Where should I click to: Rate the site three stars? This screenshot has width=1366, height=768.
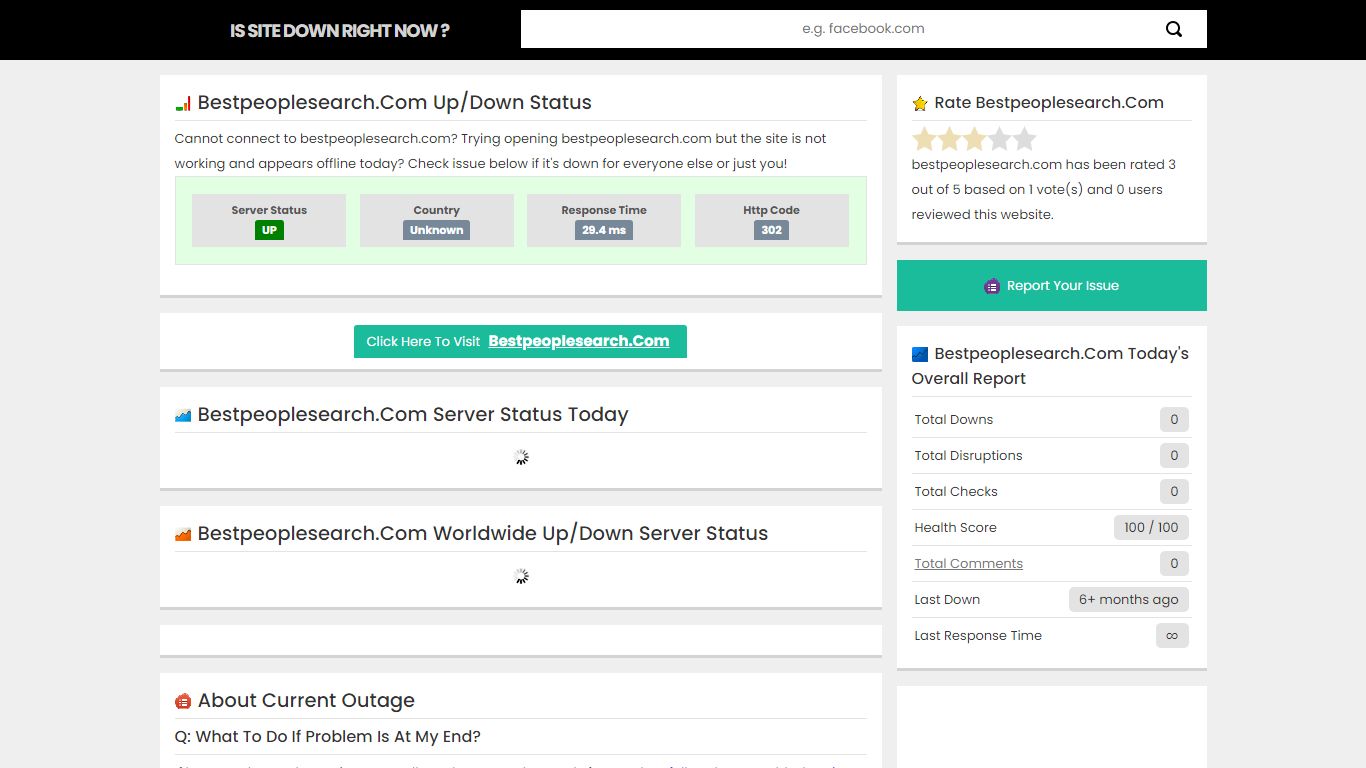(x=974, y=139)
